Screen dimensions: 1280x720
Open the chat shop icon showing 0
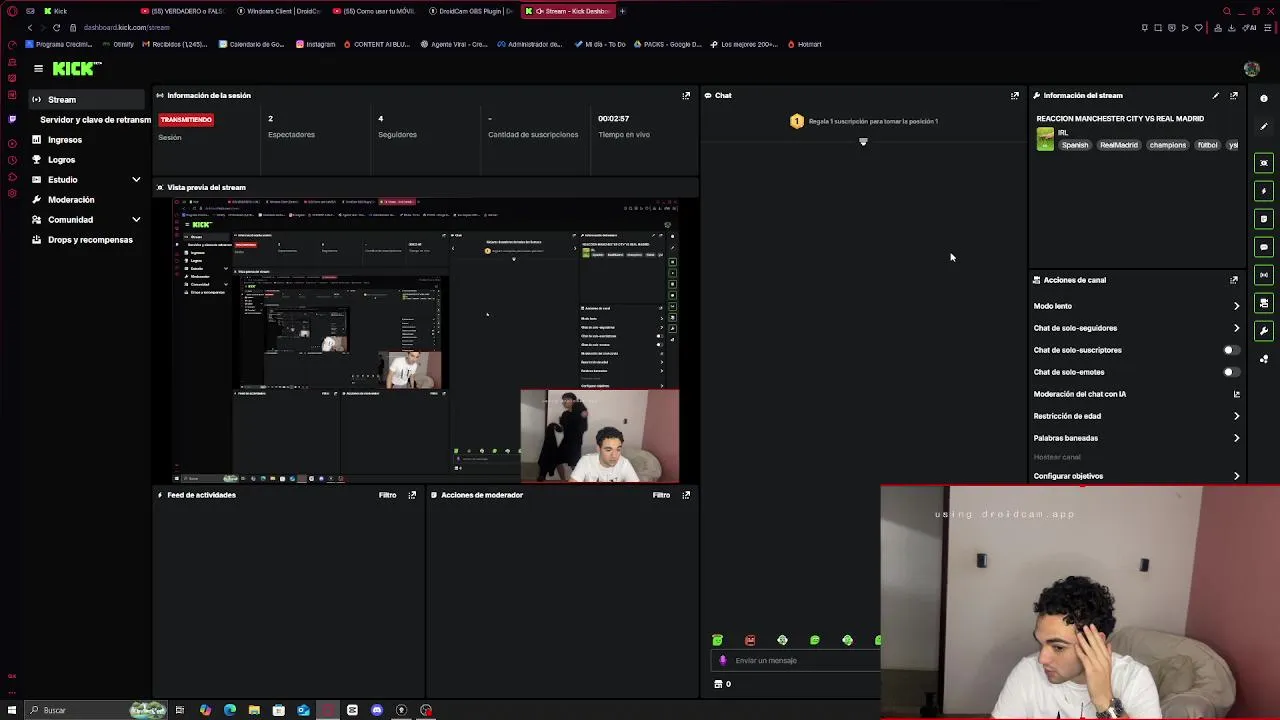tap(722, 684)
